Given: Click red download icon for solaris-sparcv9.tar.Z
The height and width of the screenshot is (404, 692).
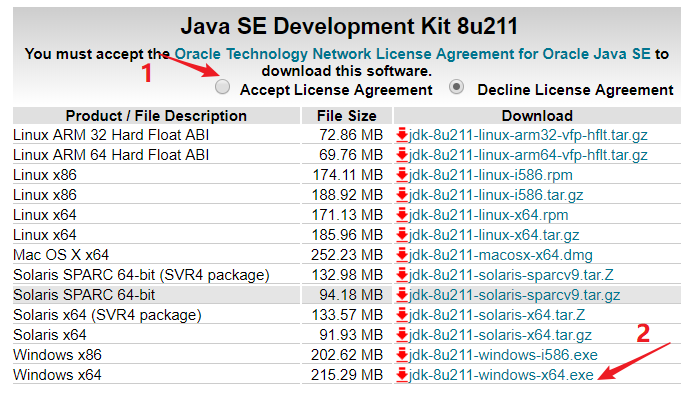Looking at the screenshot, I should [x=402, y=275].
